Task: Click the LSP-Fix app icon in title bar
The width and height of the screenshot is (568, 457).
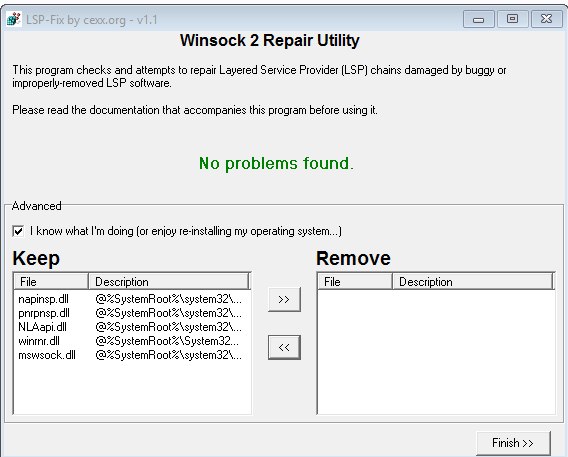Action: 14,19
